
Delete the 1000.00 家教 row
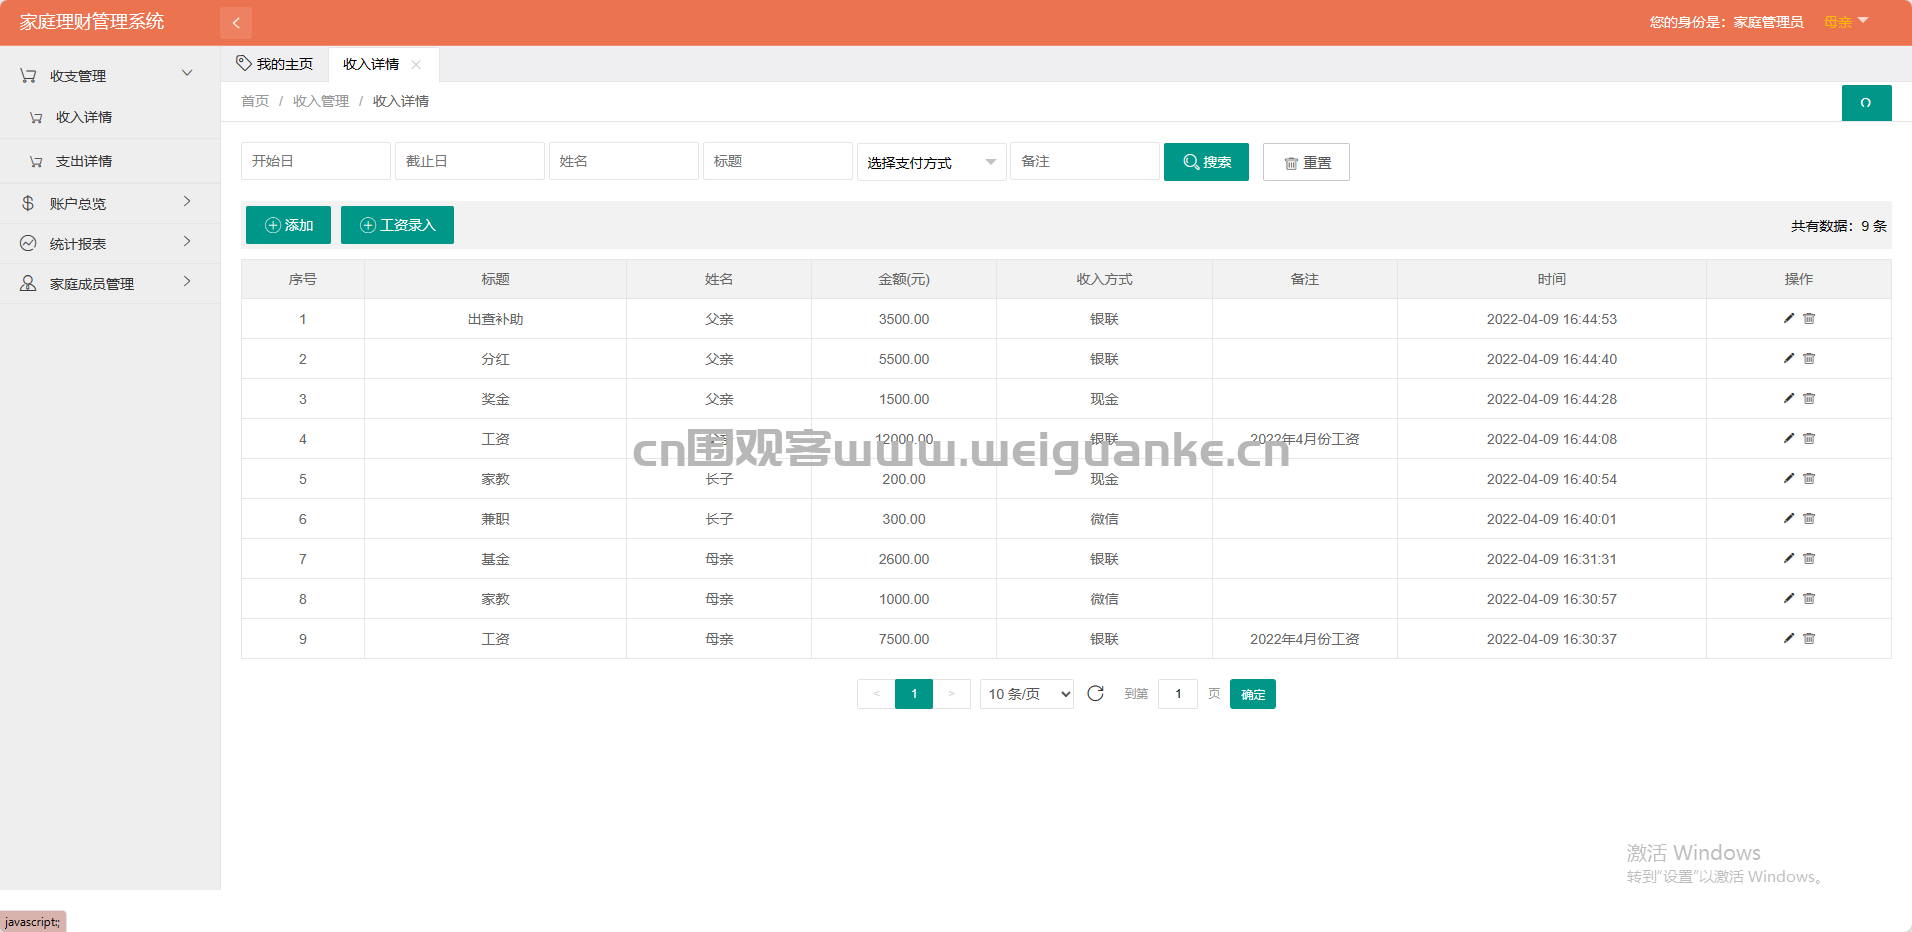tap(1809, 598)
